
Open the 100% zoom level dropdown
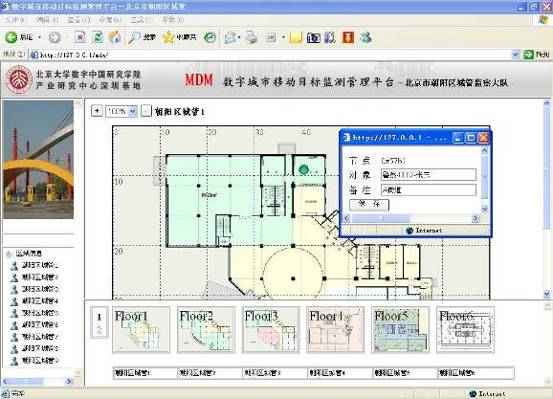point(121,111)
